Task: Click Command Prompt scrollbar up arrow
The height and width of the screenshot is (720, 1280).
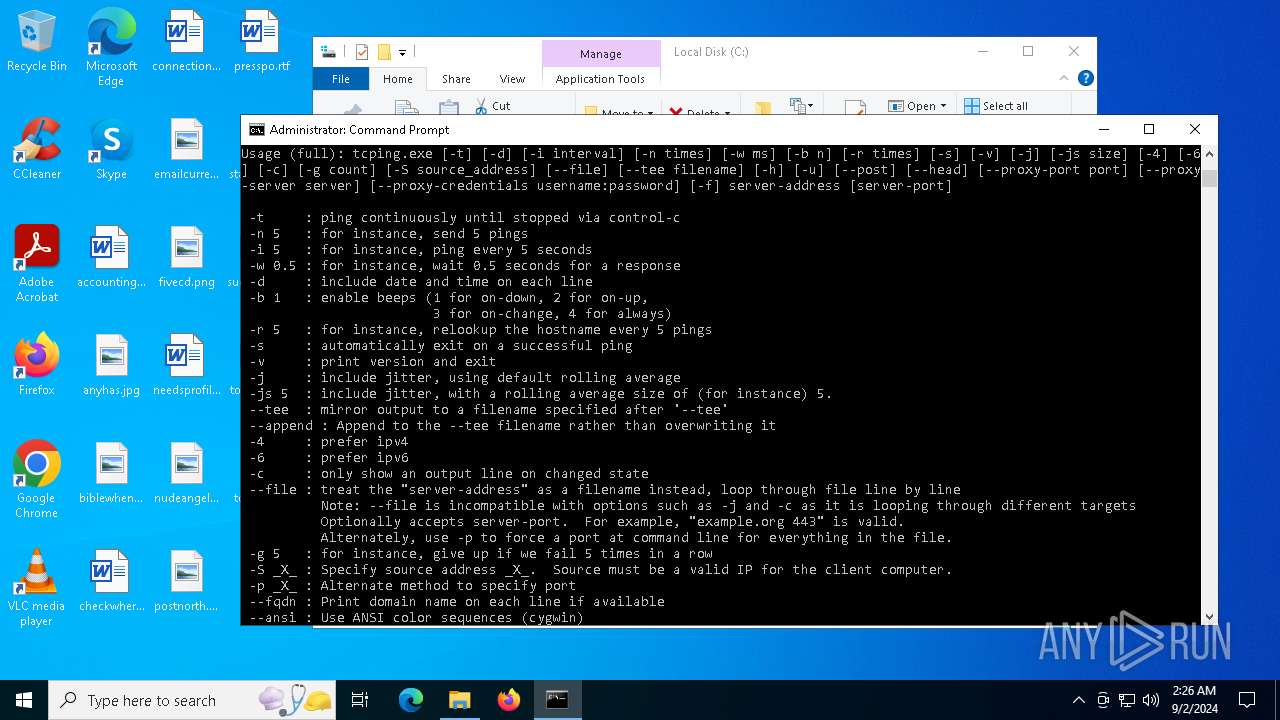Action: tap(1209, 154)
